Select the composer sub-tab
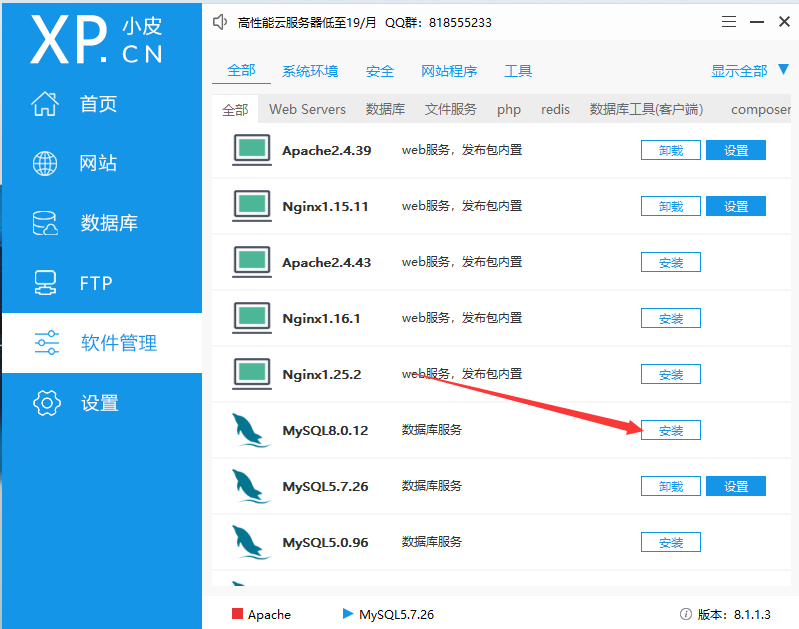Image resolution: width=799 pixels, height=629 pixels. (761, 110)
